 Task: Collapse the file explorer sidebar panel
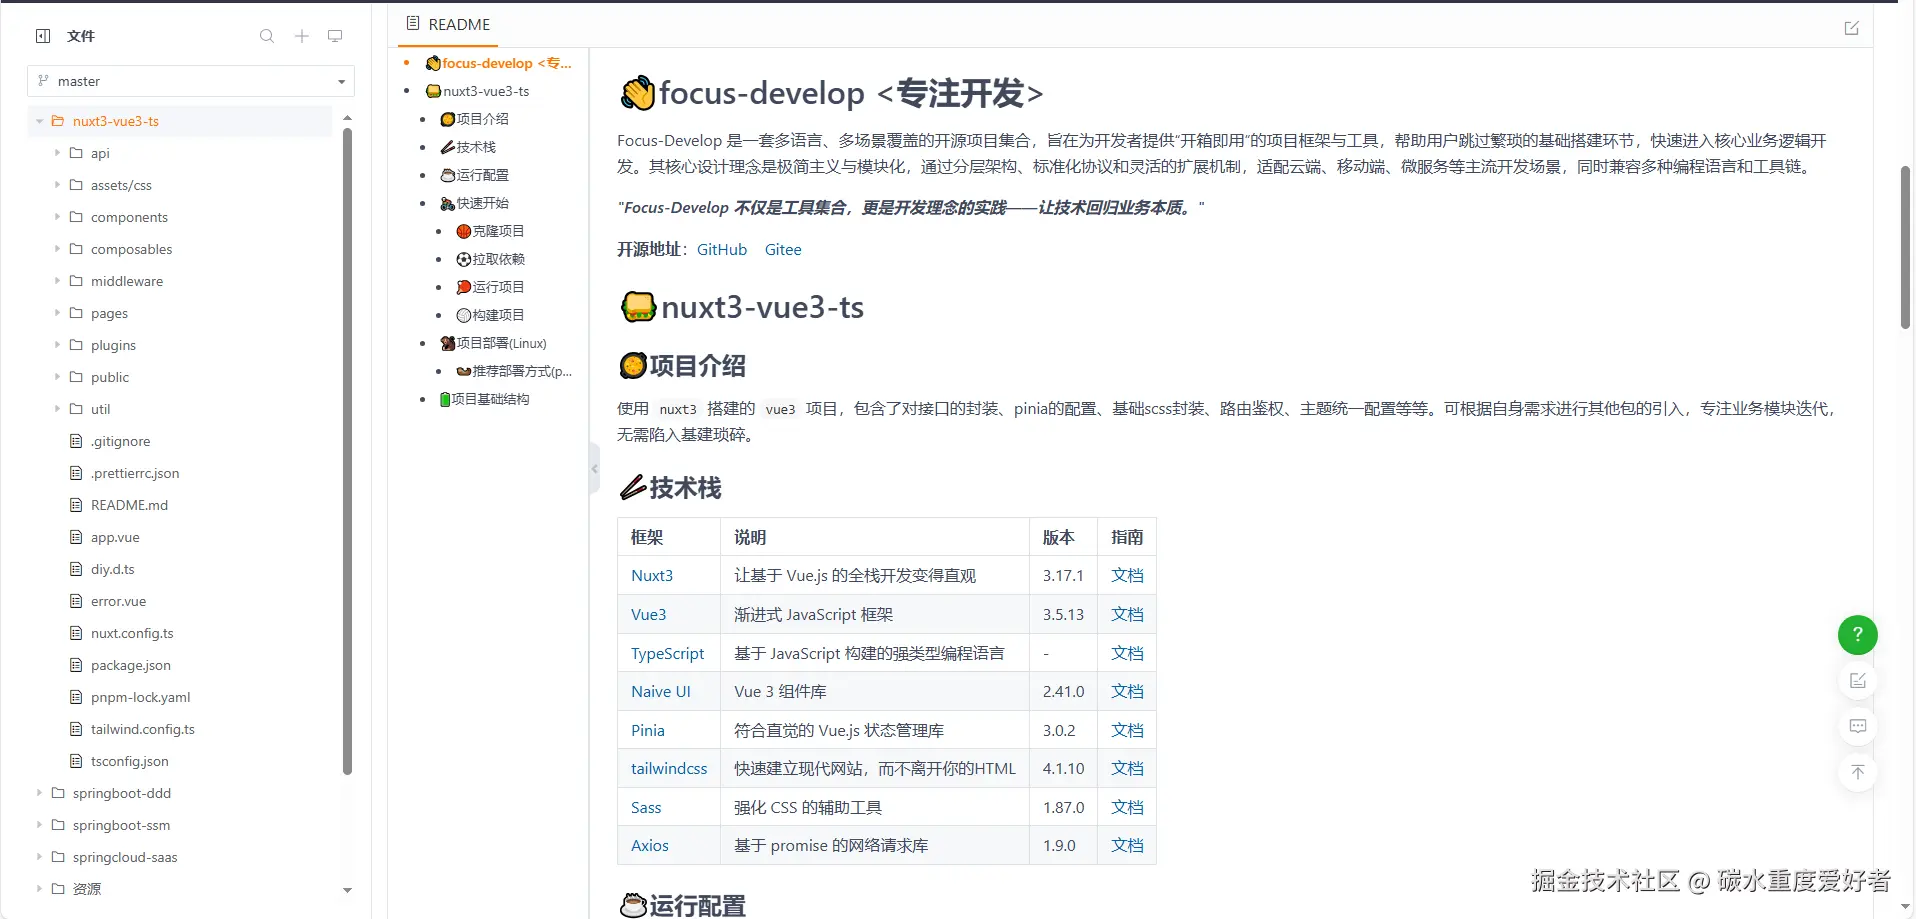[42, 35]
